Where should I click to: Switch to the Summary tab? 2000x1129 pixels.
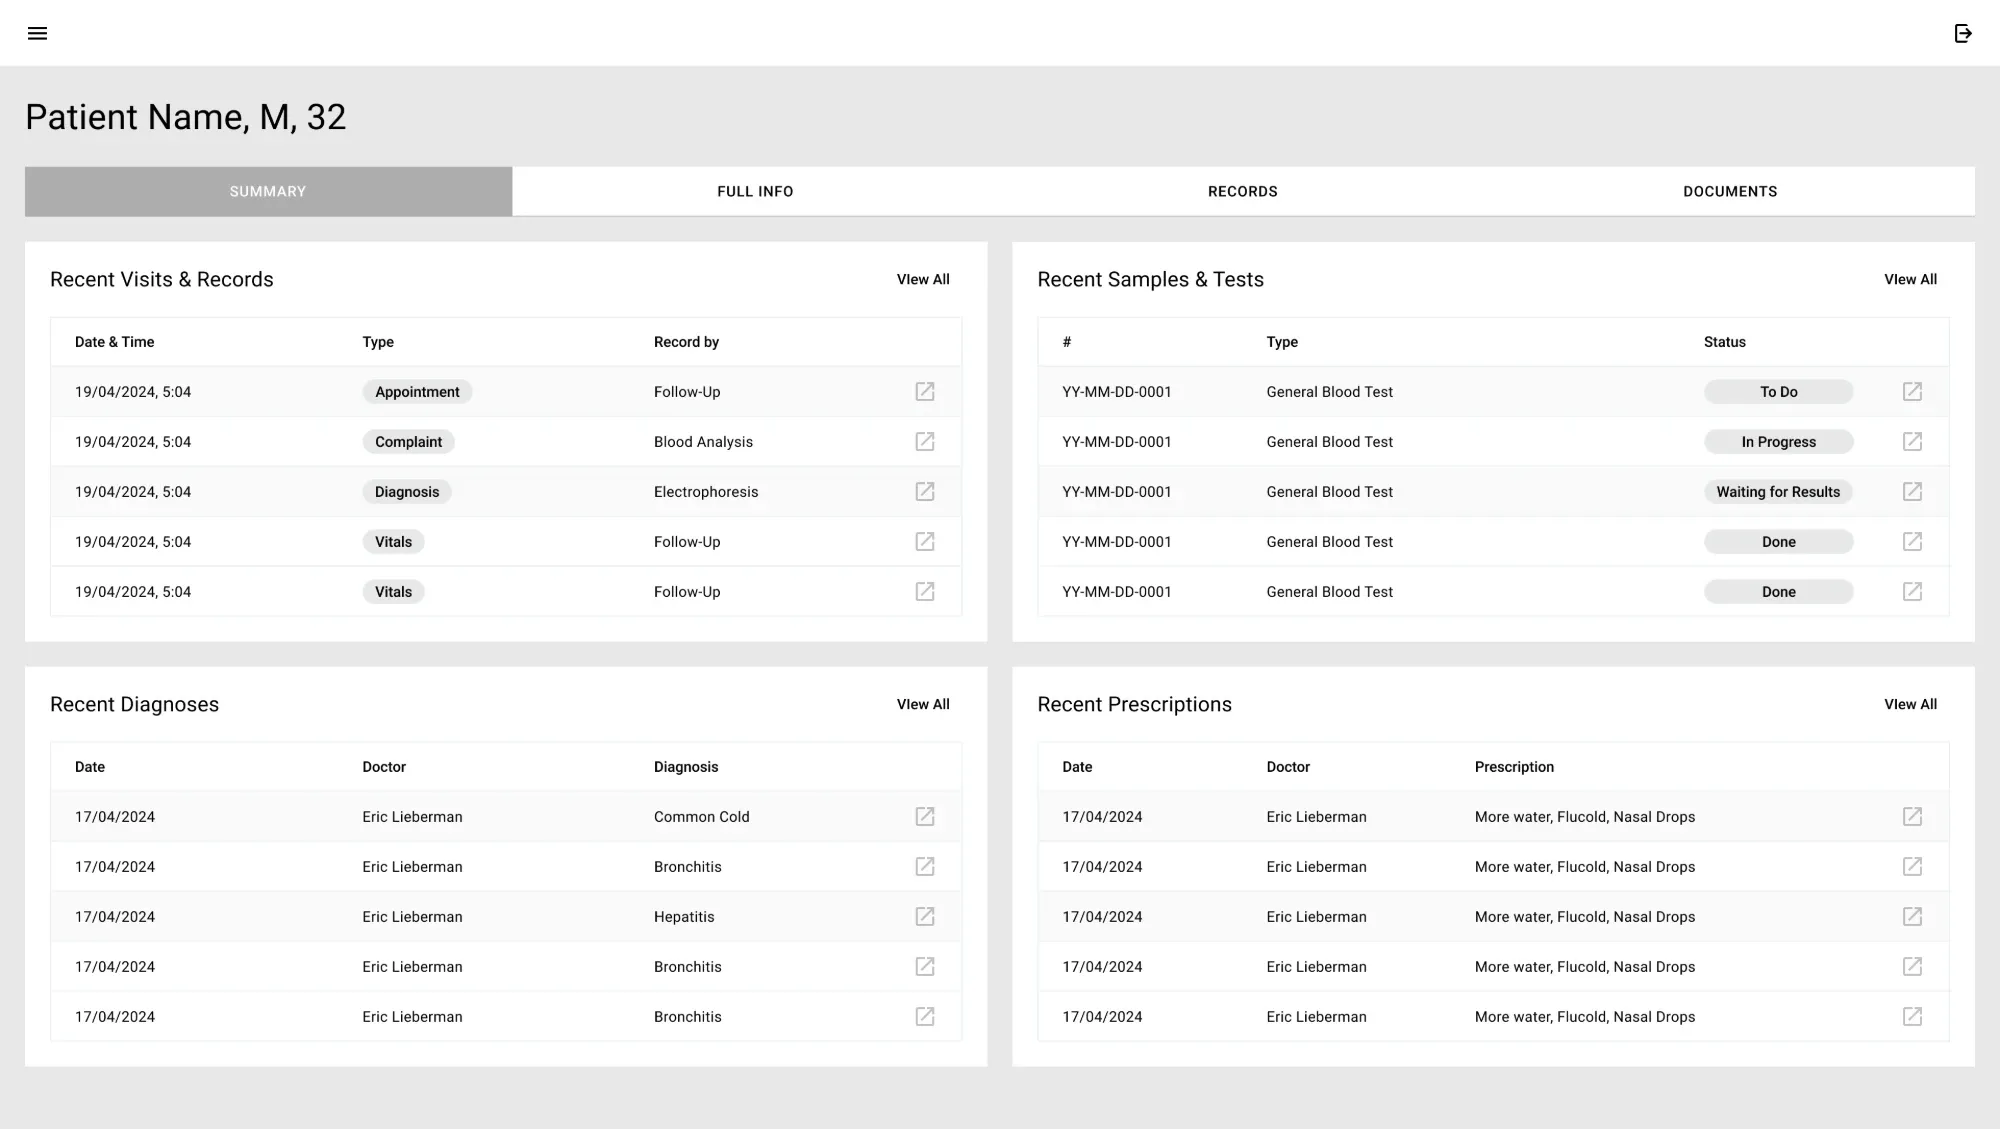click(x=268, y=191)
